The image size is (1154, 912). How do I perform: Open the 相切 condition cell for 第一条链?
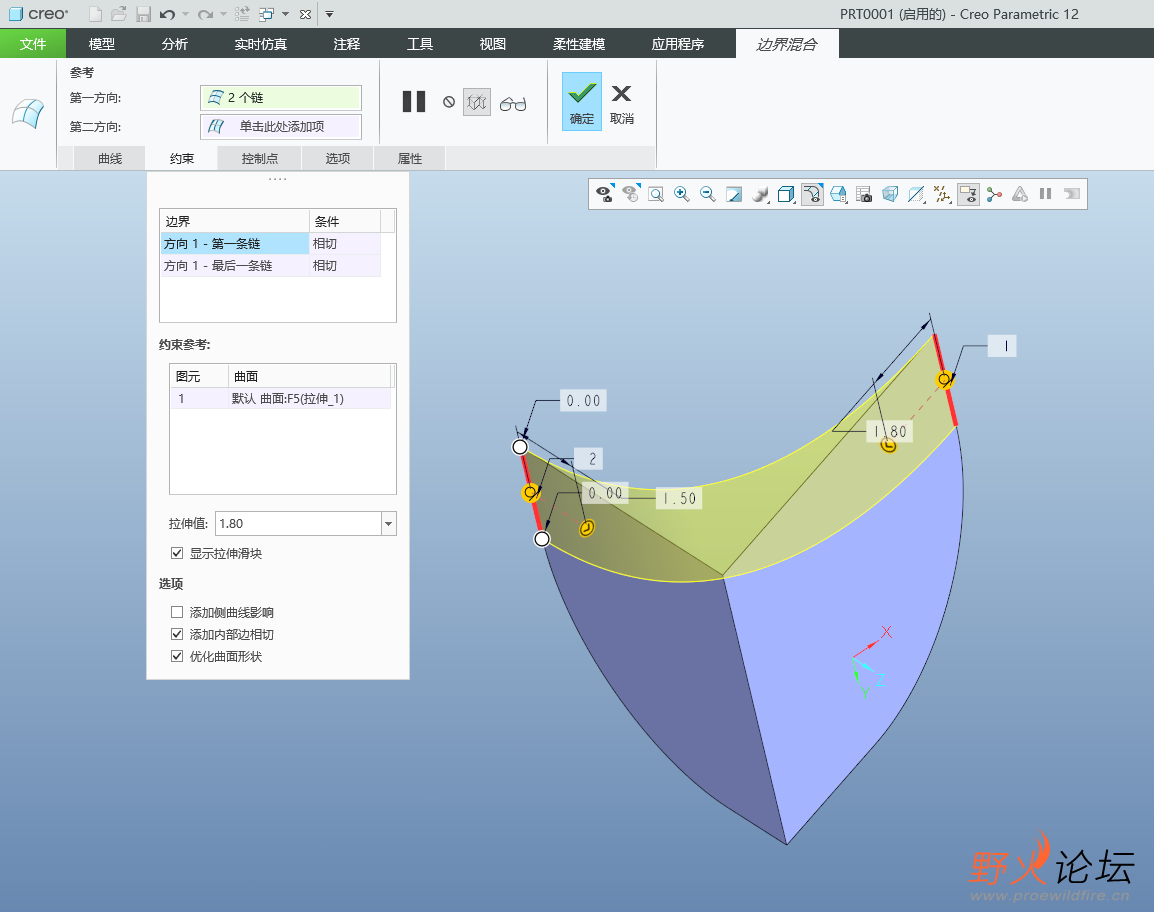(344, 244)
